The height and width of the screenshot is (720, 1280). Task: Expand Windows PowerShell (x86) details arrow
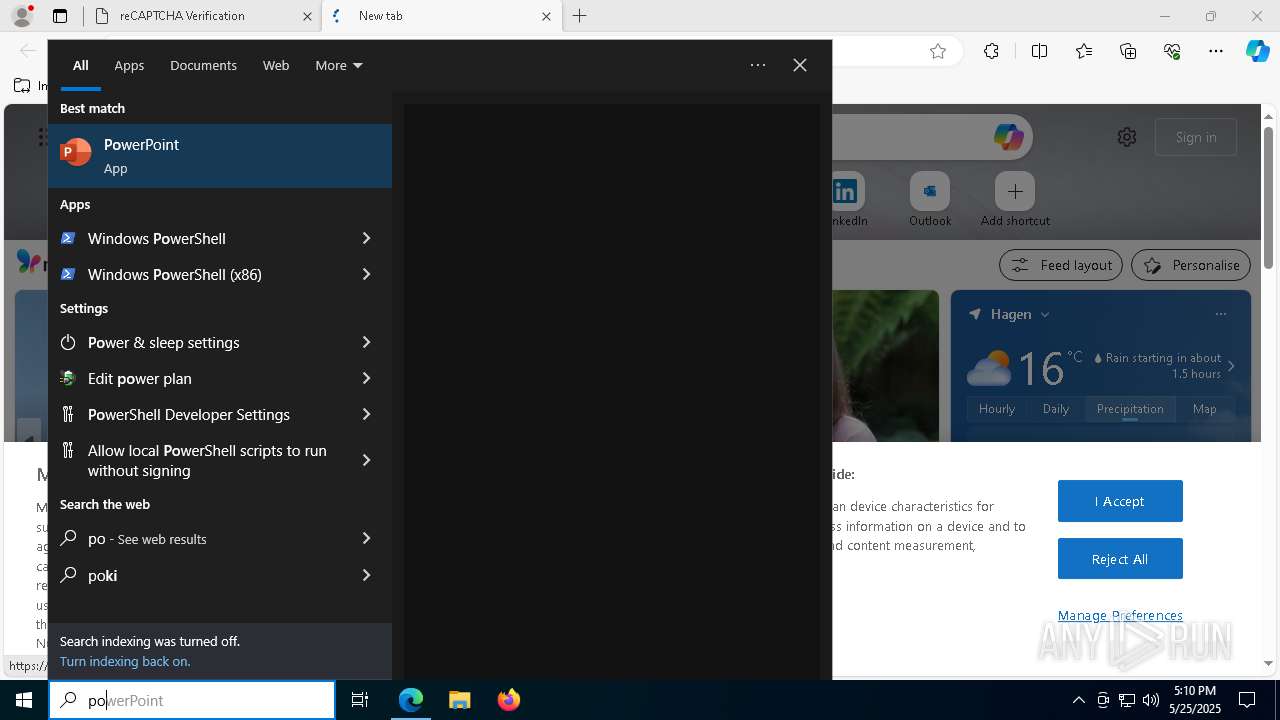click(366, 274)
